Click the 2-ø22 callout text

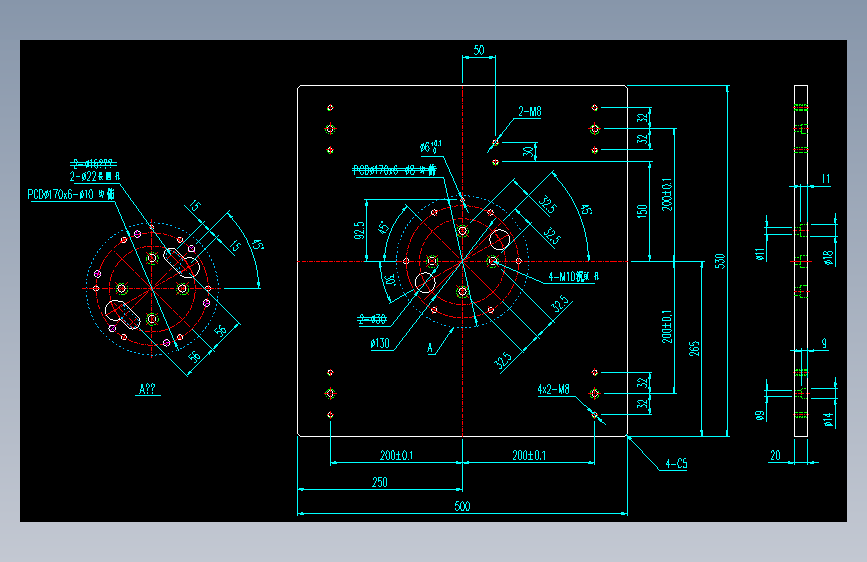[95, 176]
